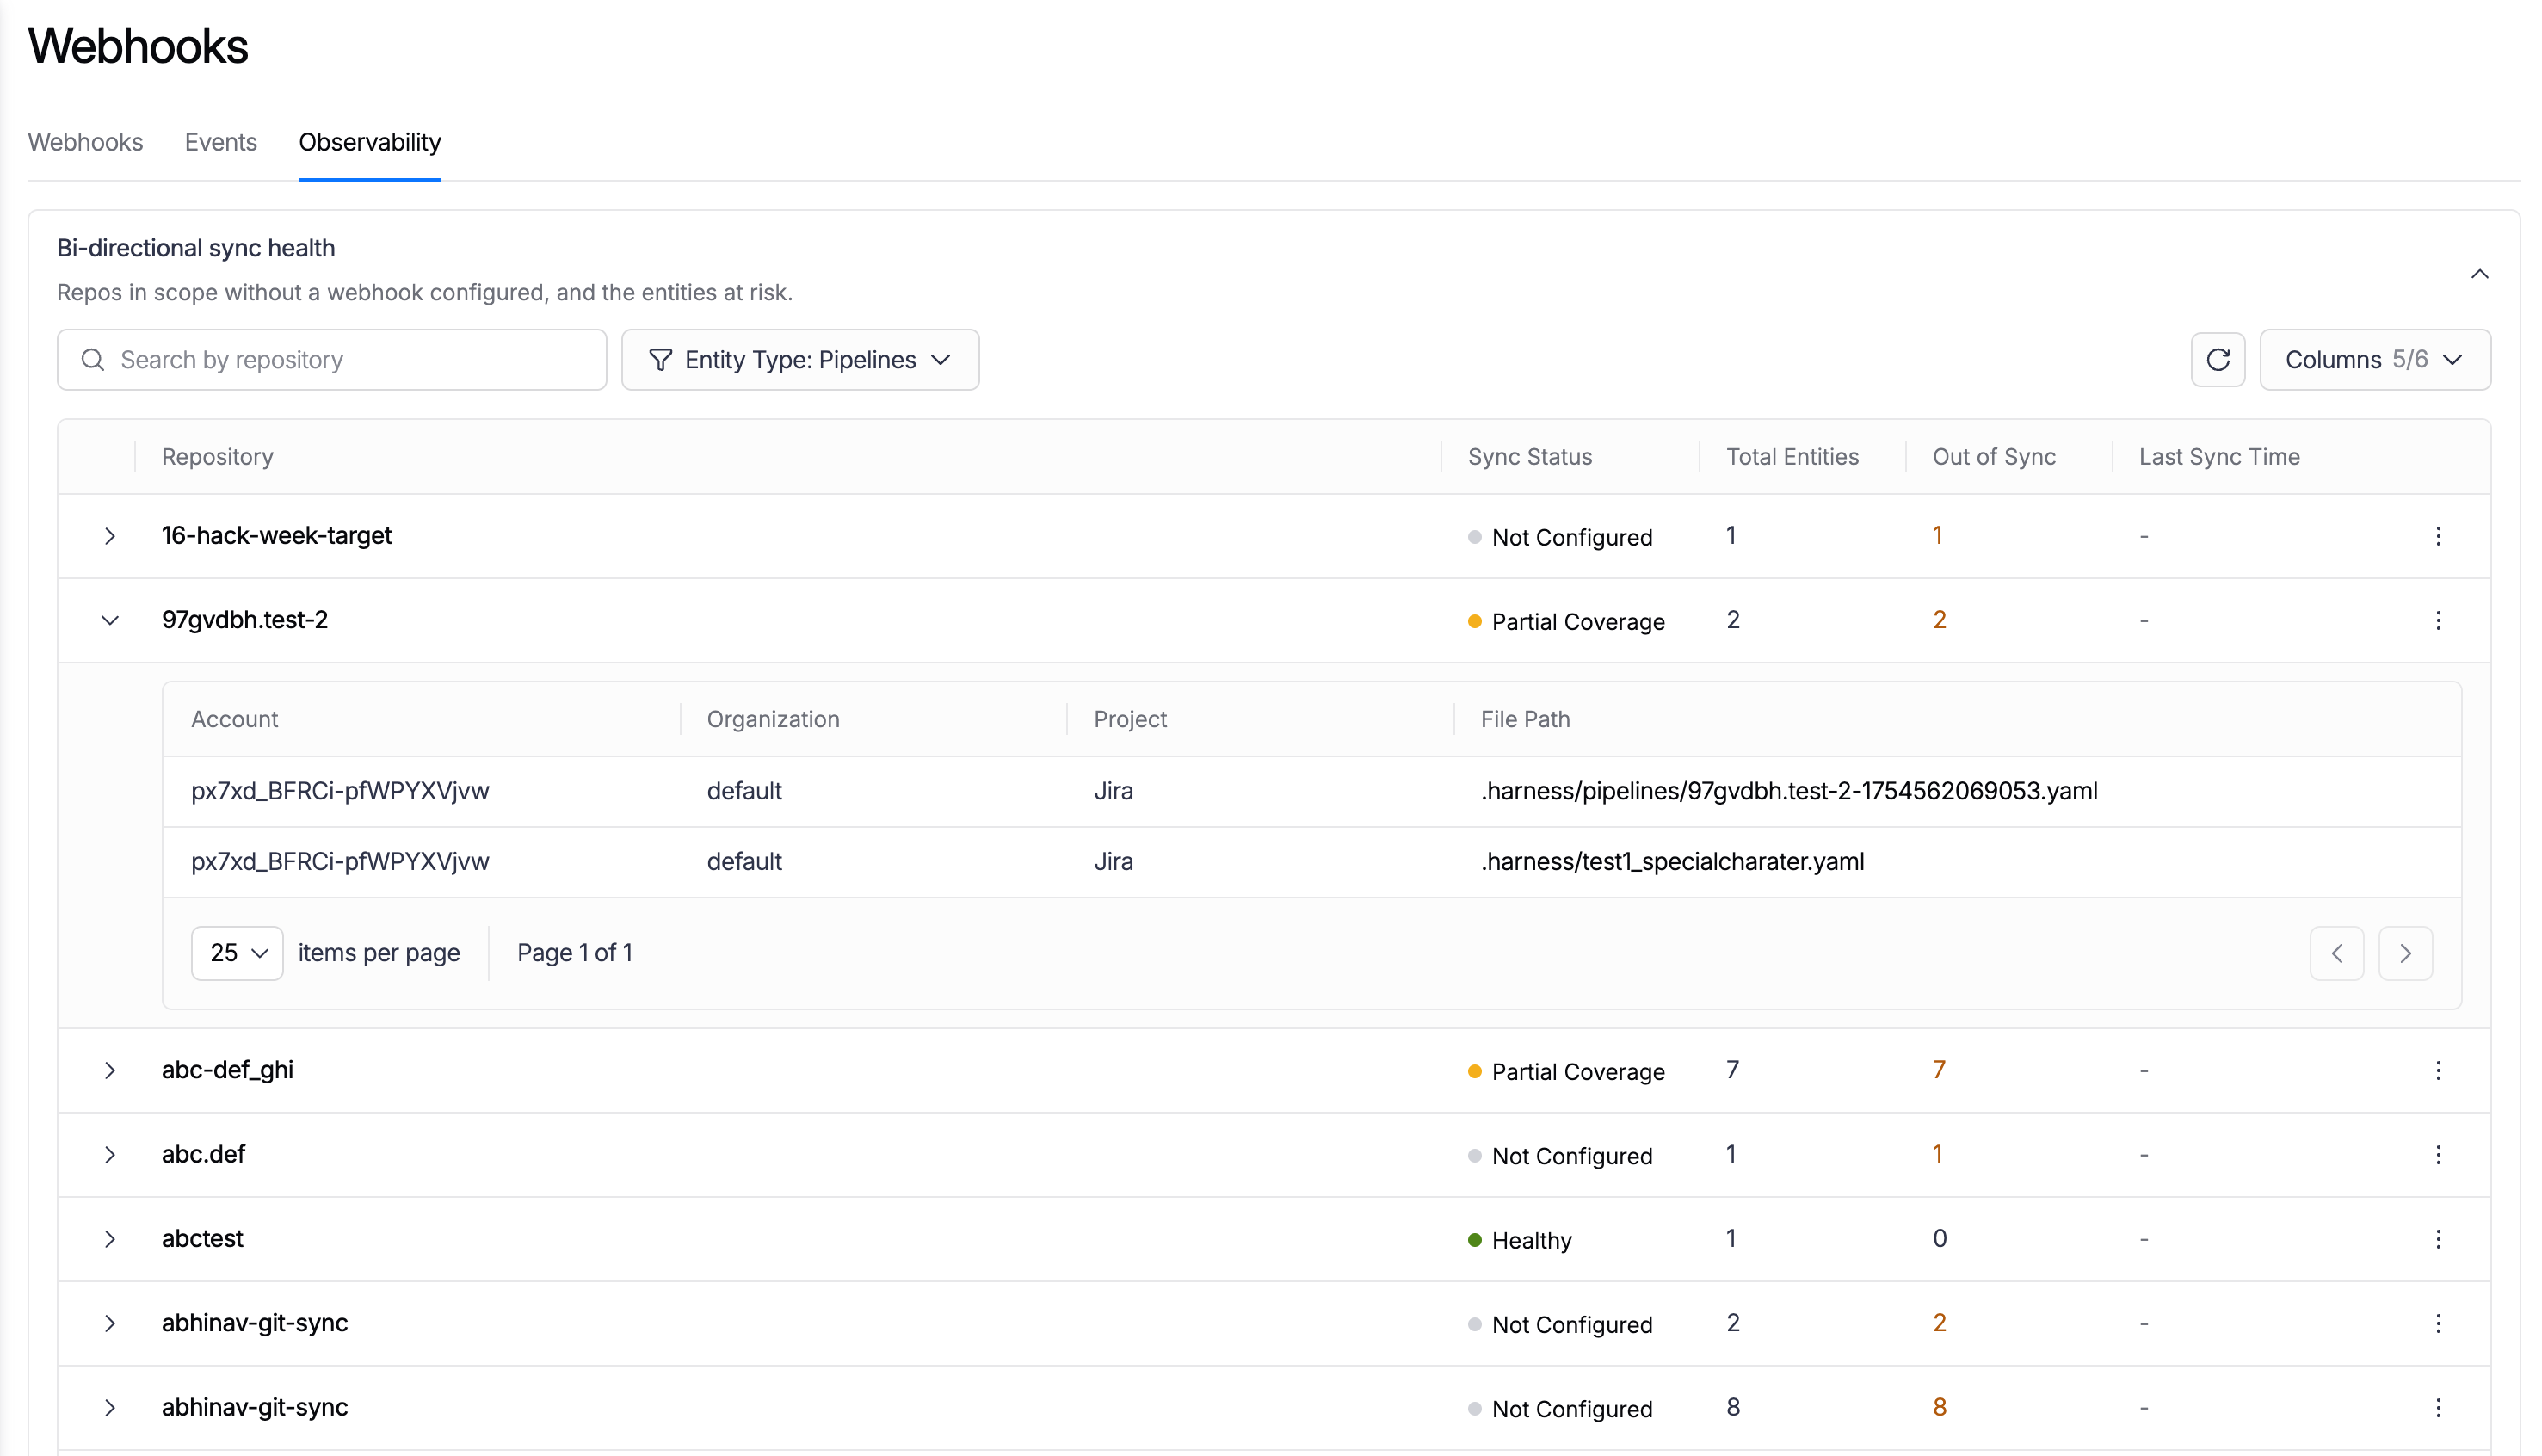The image size is (2542, 1456).
Task: Click the Healthy status for abctest
Action: [1520, 1240]
